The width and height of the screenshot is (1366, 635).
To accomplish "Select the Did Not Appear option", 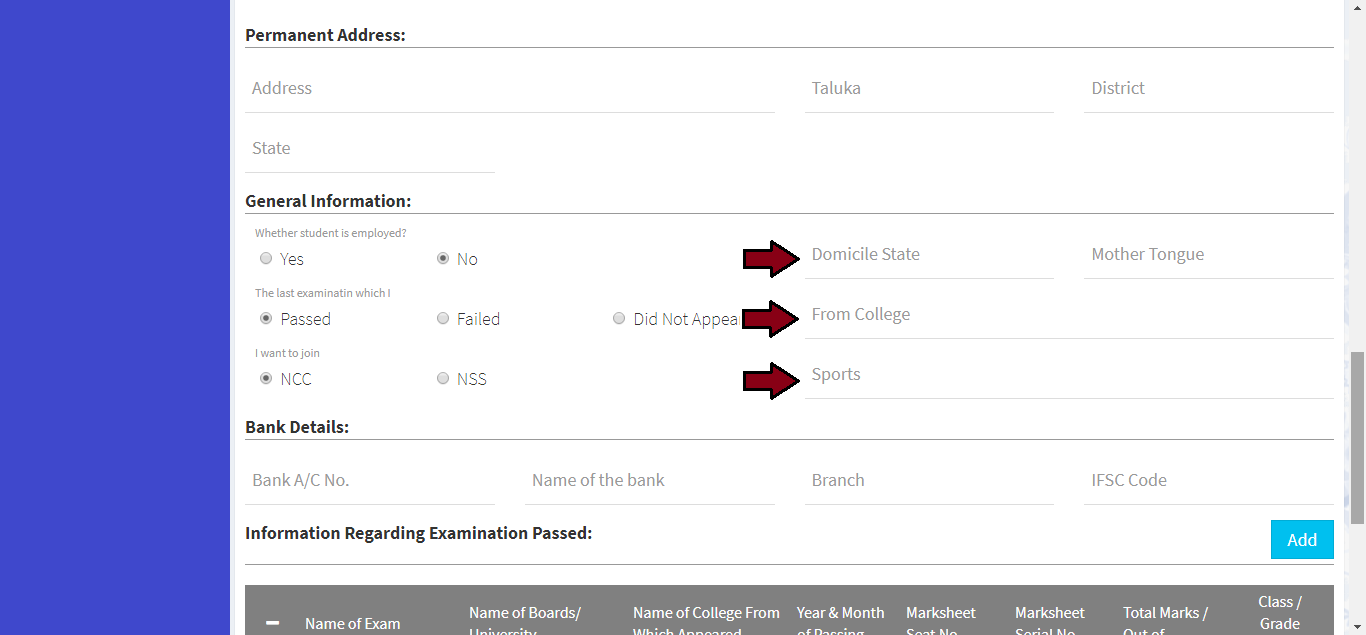I will point(620,319).
